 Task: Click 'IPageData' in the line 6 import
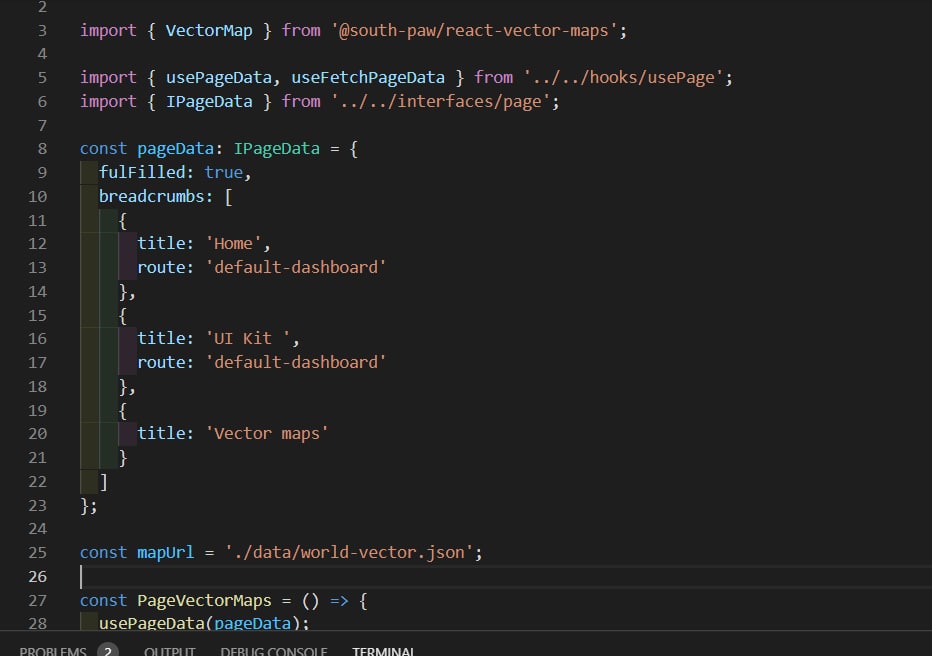click(209, 102)
